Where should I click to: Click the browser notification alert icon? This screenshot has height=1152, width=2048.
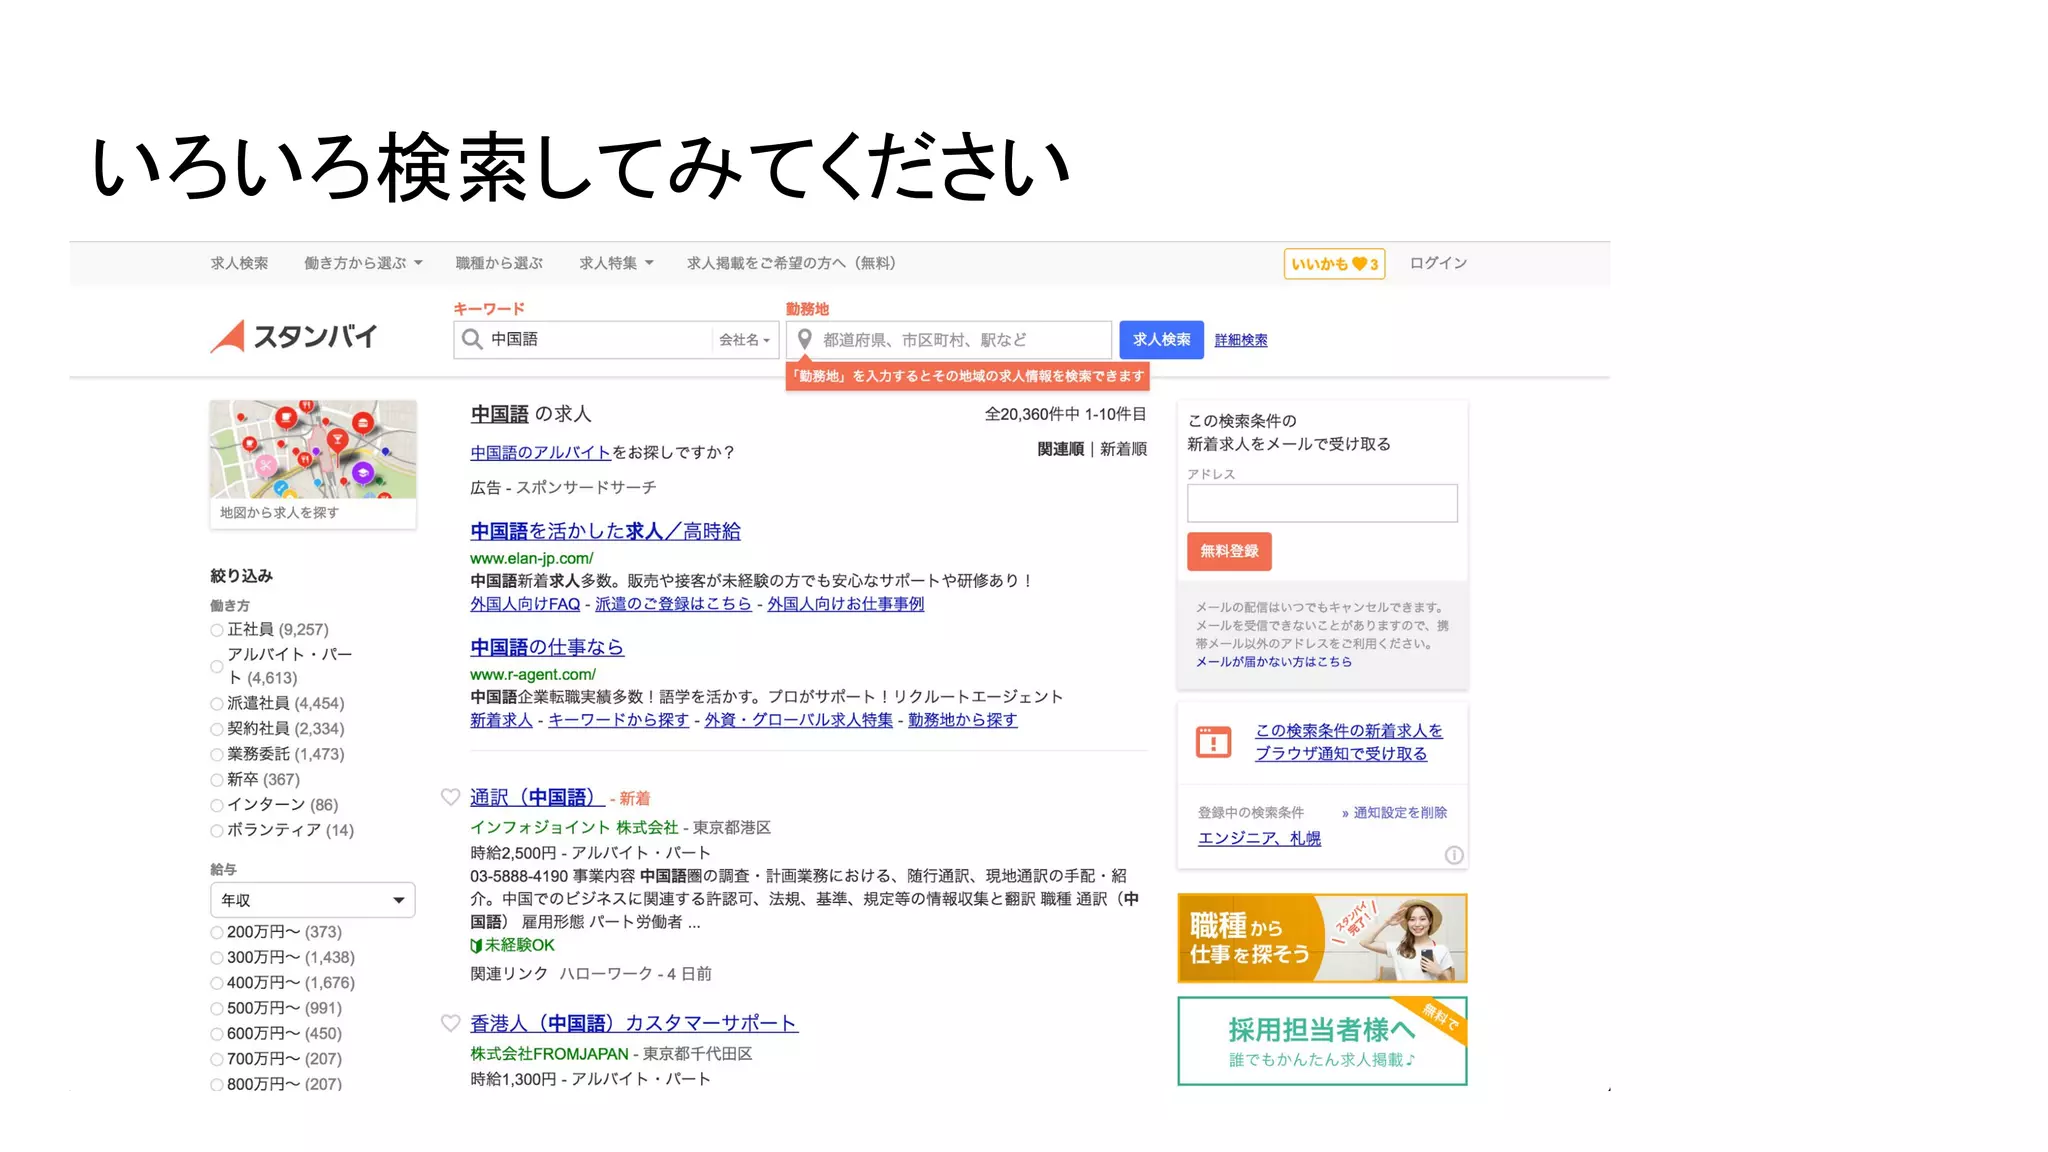pos(1214,742)
